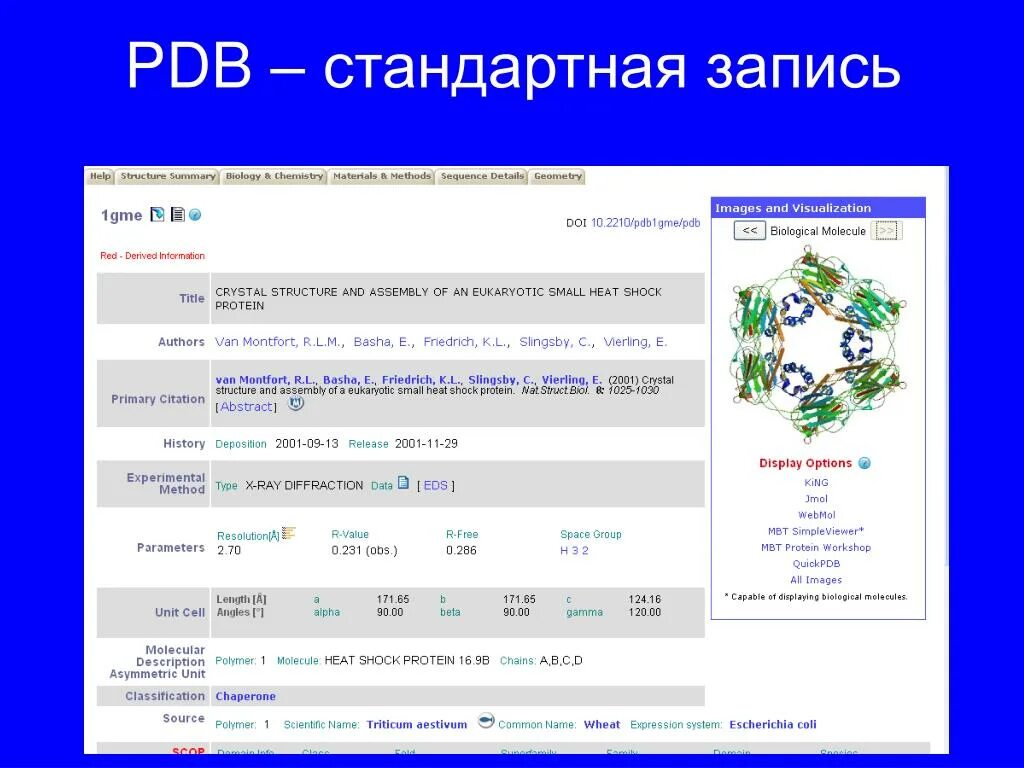The width and height of the screenshot is (1024, 768).
Task: Click author Basha, E. in Authors row
Action: tap(382, 342)
